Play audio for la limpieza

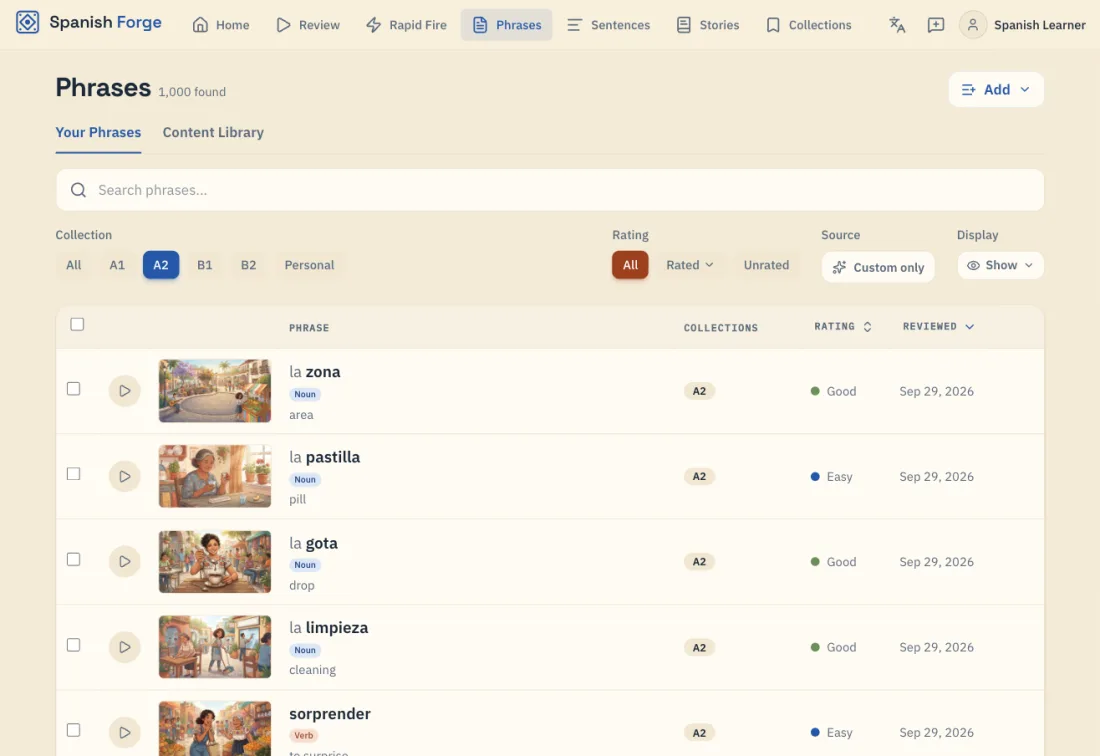click(x=124, y=647)
